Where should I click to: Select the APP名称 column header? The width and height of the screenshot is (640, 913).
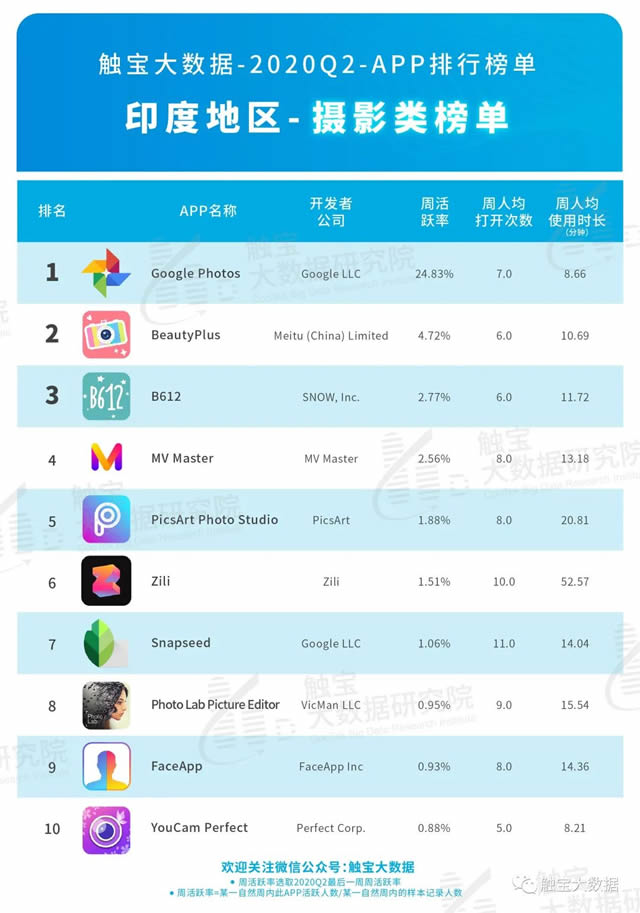(x=208, y=211)
